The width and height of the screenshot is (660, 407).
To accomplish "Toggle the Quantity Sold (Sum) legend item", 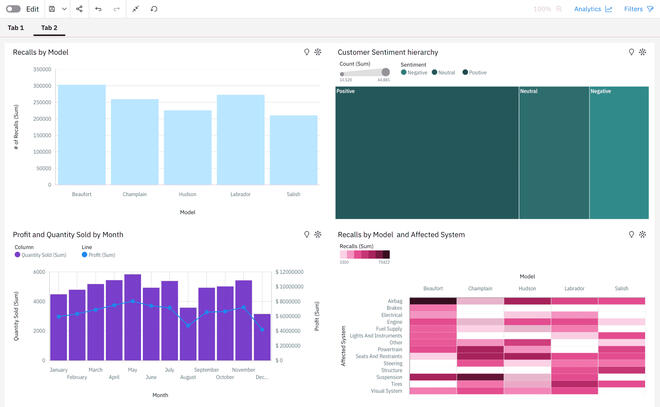I will [x=39, y=255].
